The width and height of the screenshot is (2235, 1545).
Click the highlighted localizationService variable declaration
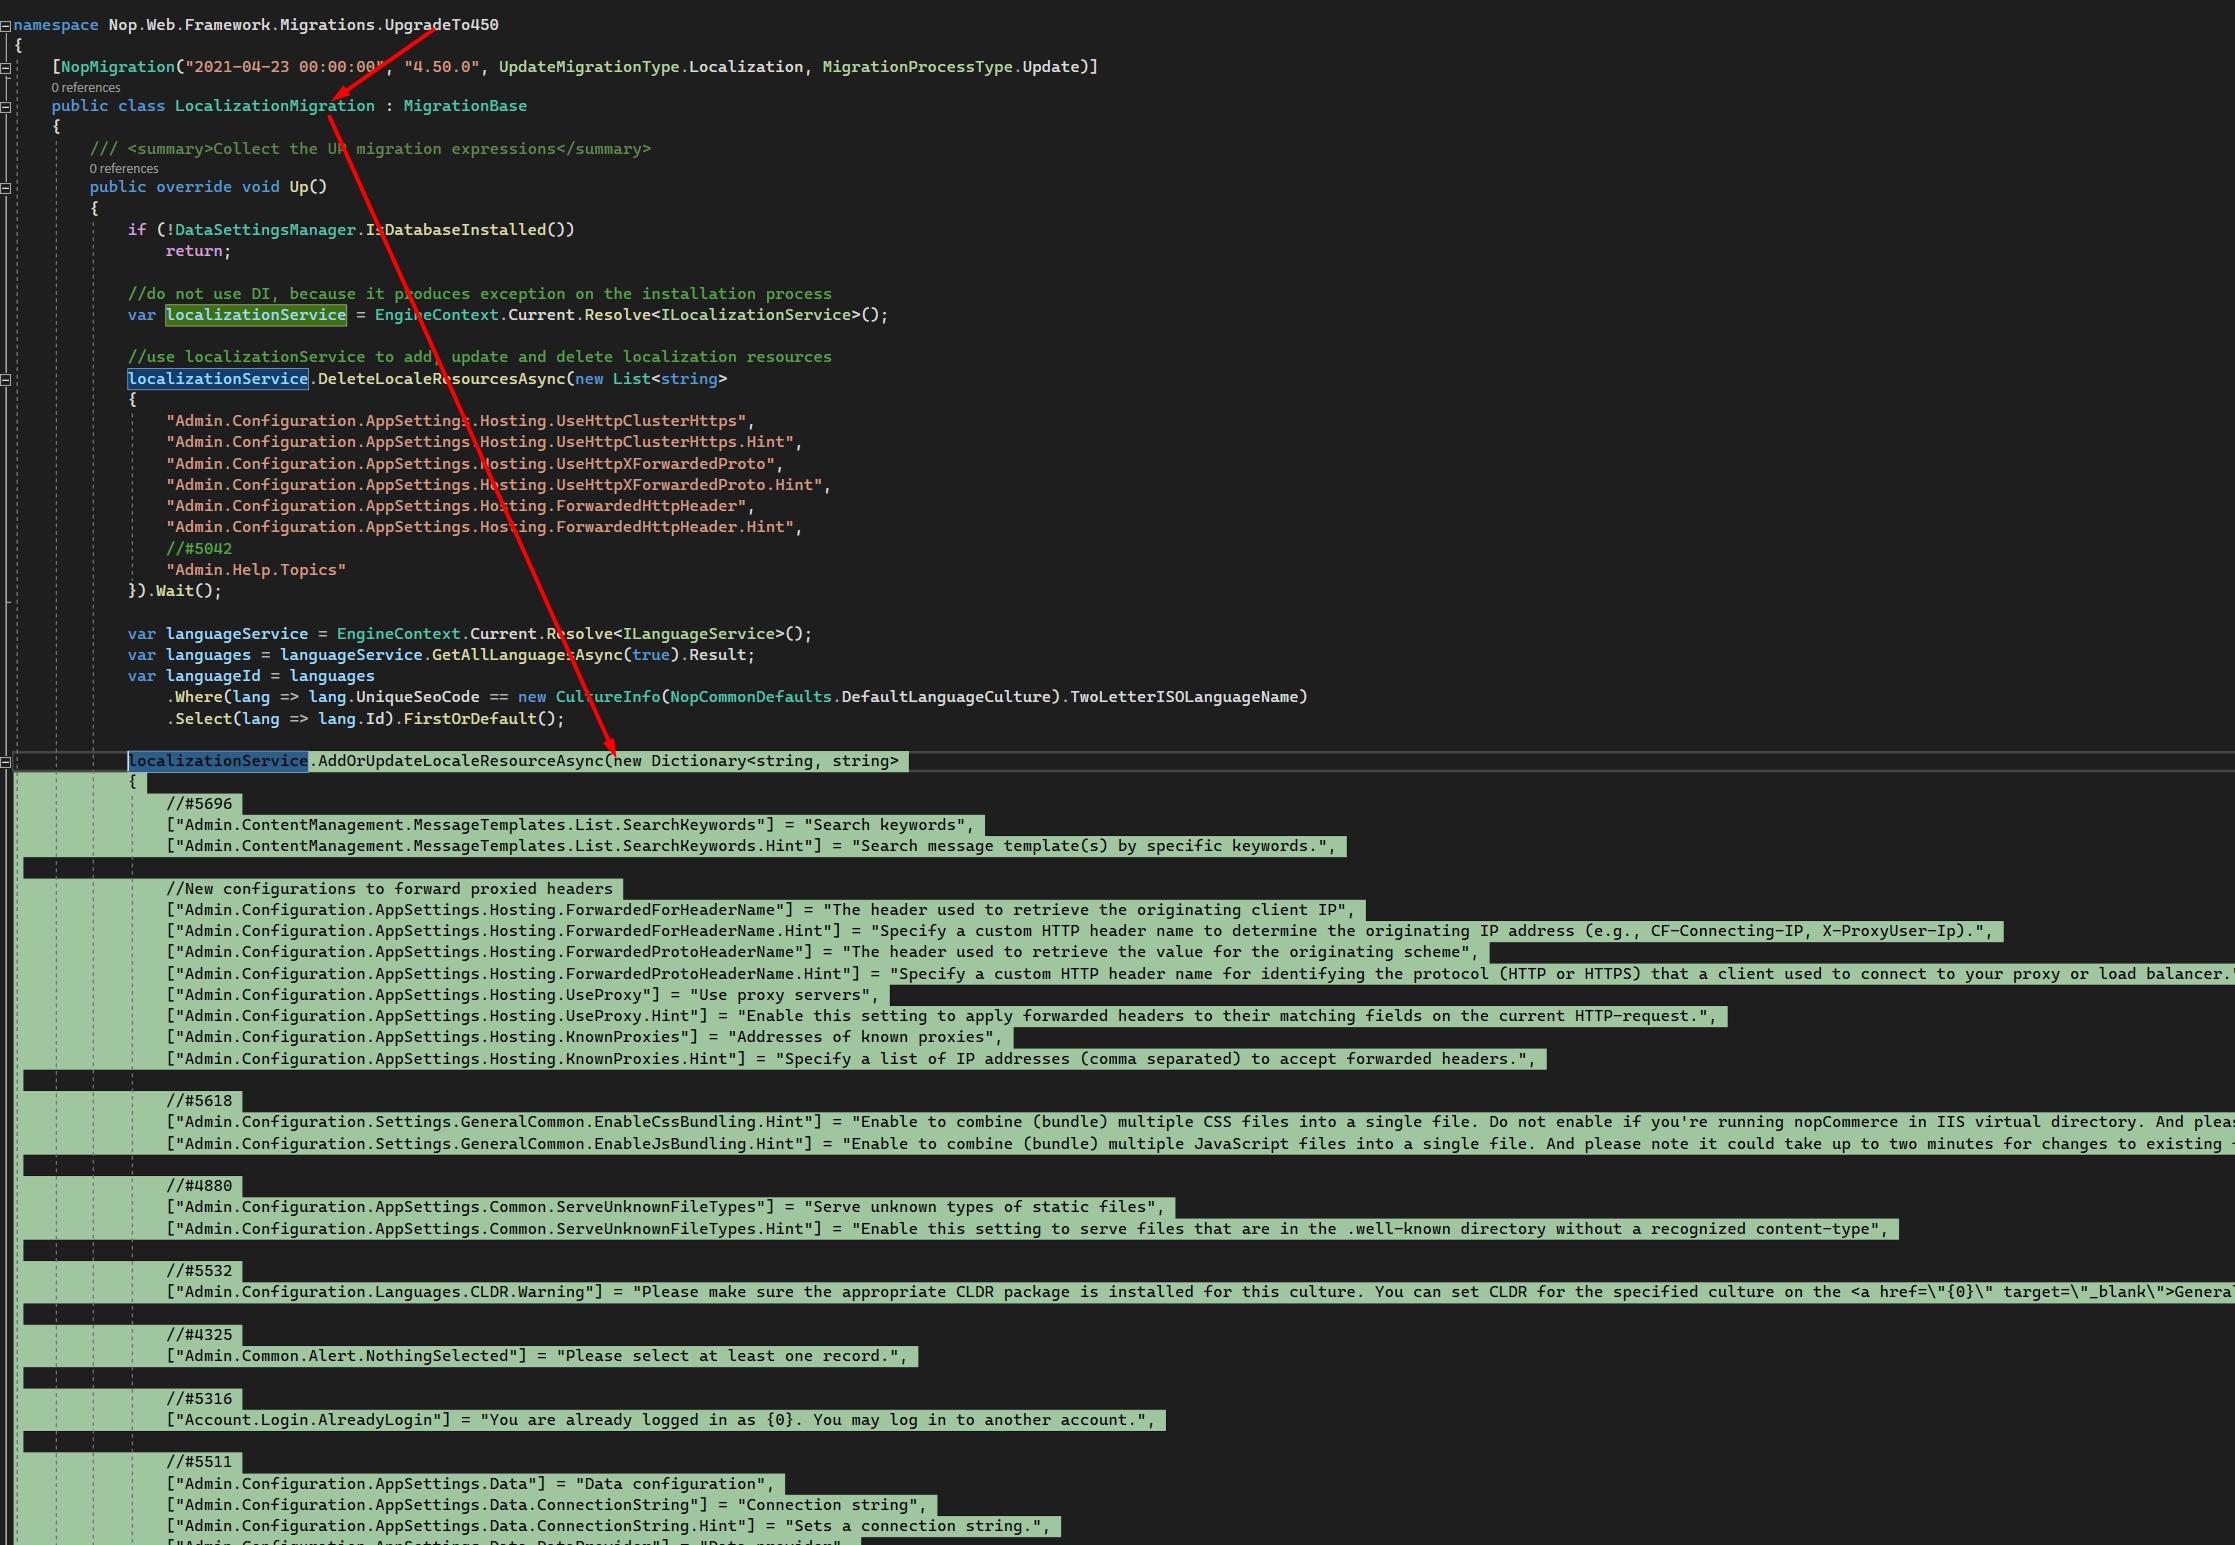[256, 314]
